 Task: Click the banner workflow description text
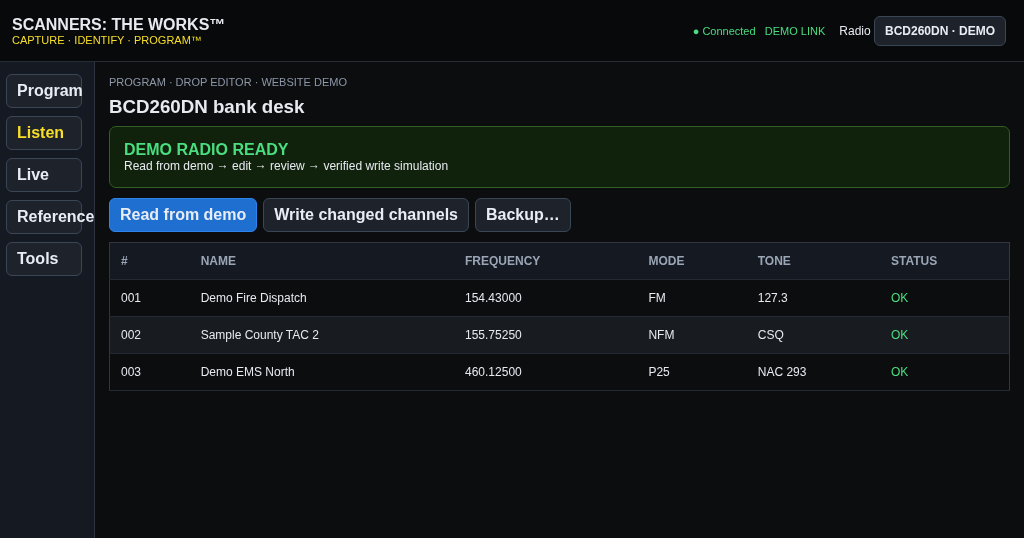pos(286,166)
